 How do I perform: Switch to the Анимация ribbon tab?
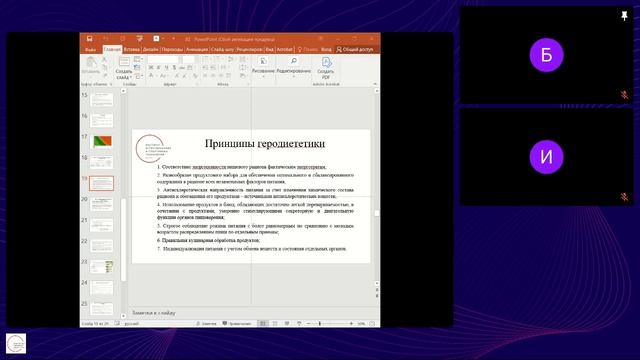197,49
